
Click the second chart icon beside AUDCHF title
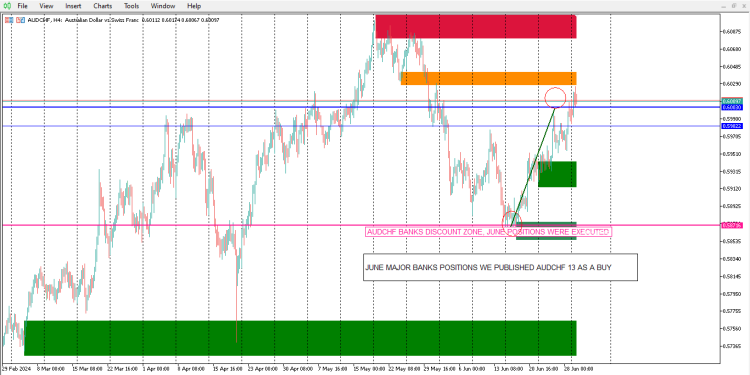[x=20, y=20]
